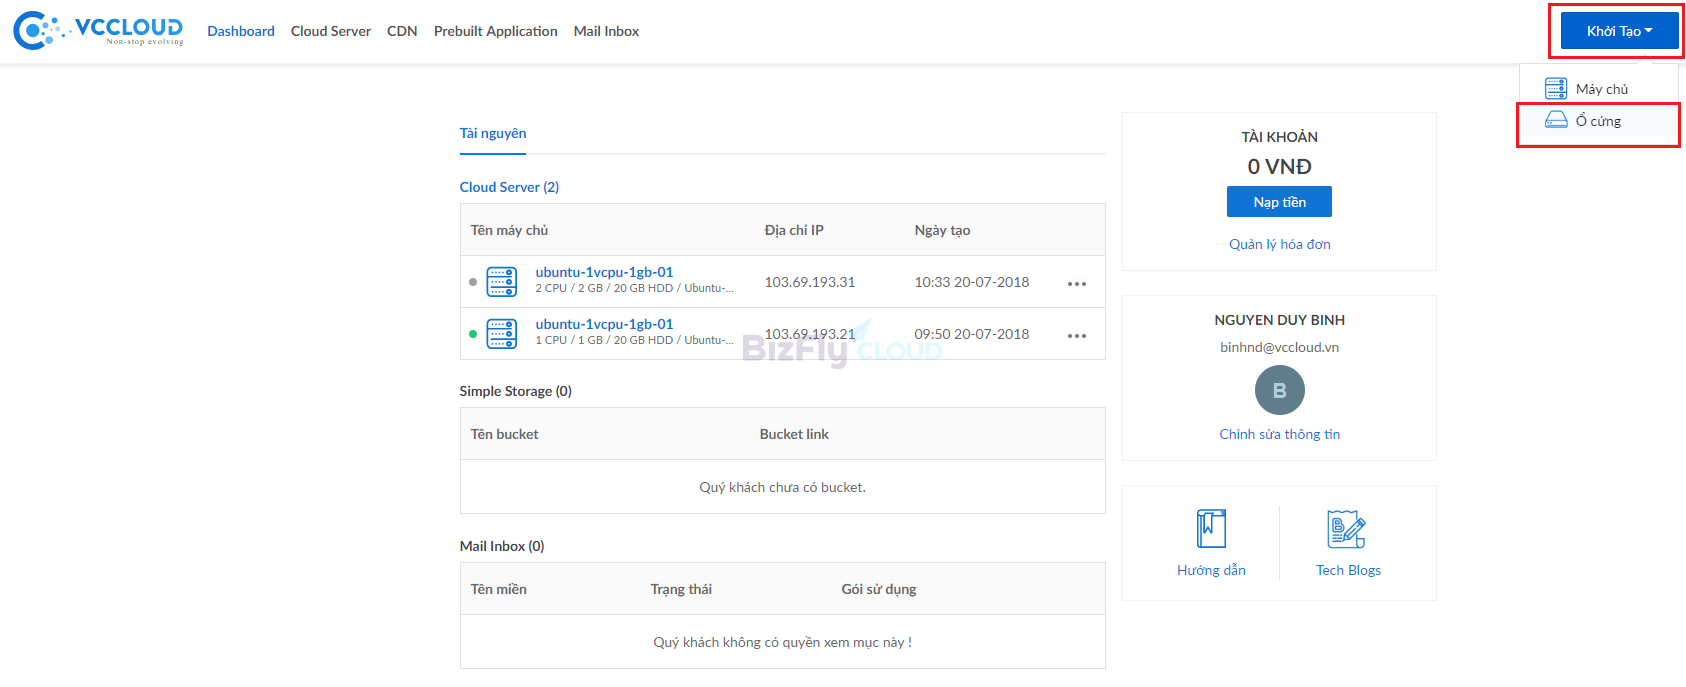Open the Quản lý hóa đơn link
Image resolution: width=1686 pixels, height=687 pixels.
point(1279,244)
